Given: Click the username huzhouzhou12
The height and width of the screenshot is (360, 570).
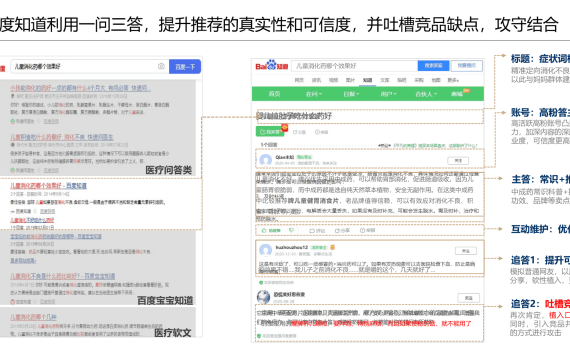Looking at the screenshot, I should click(x=292, y=247).
